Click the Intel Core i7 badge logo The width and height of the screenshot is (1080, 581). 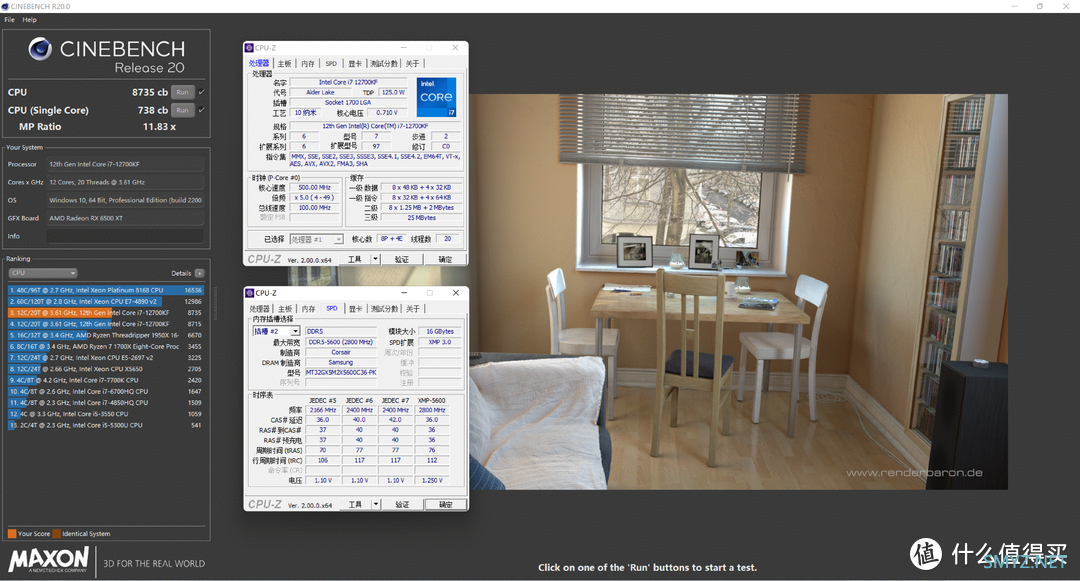pos(437,96)
